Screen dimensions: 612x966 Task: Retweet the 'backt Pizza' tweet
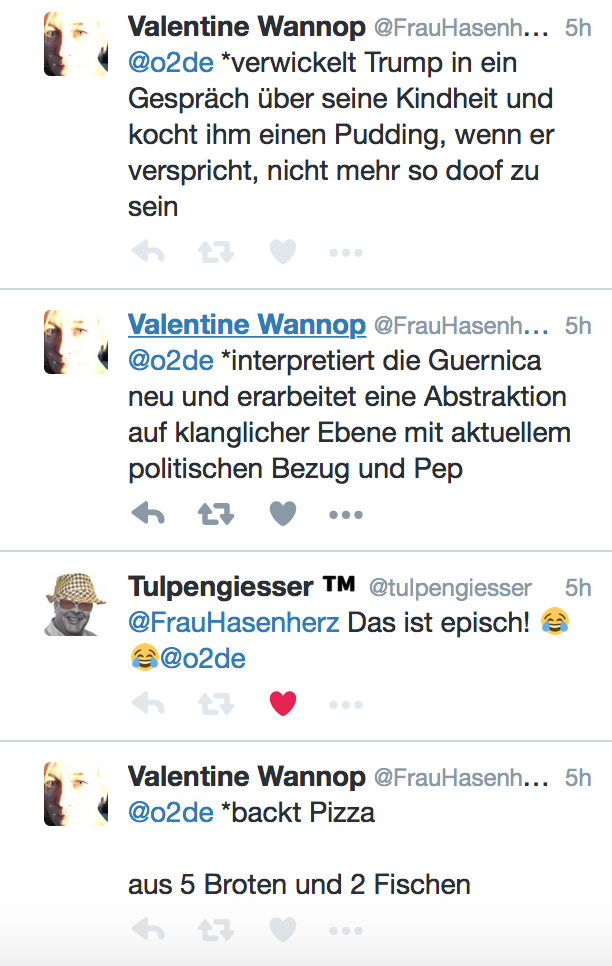coord(215,931)
